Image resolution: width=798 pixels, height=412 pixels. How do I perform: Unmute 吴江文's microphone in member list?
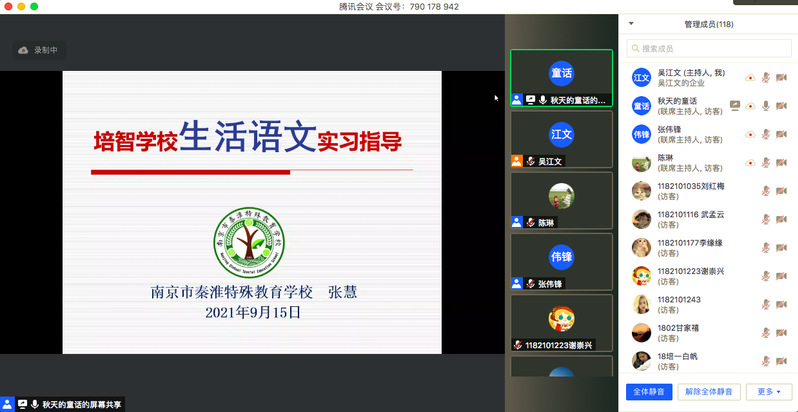[x=766, y=77]
